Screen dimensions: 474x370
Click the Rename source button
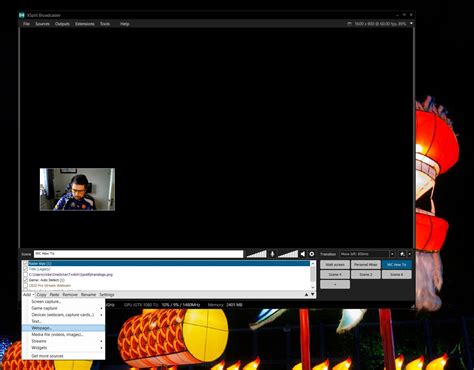coord(88,295)
